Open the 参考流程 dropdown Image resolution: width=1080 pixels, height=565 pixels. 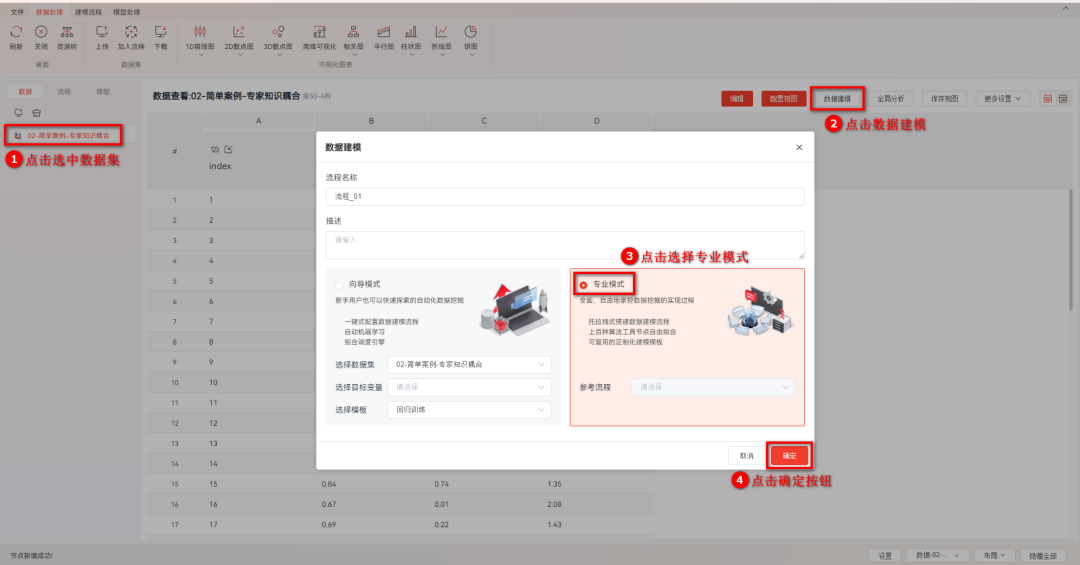point(713,387)
